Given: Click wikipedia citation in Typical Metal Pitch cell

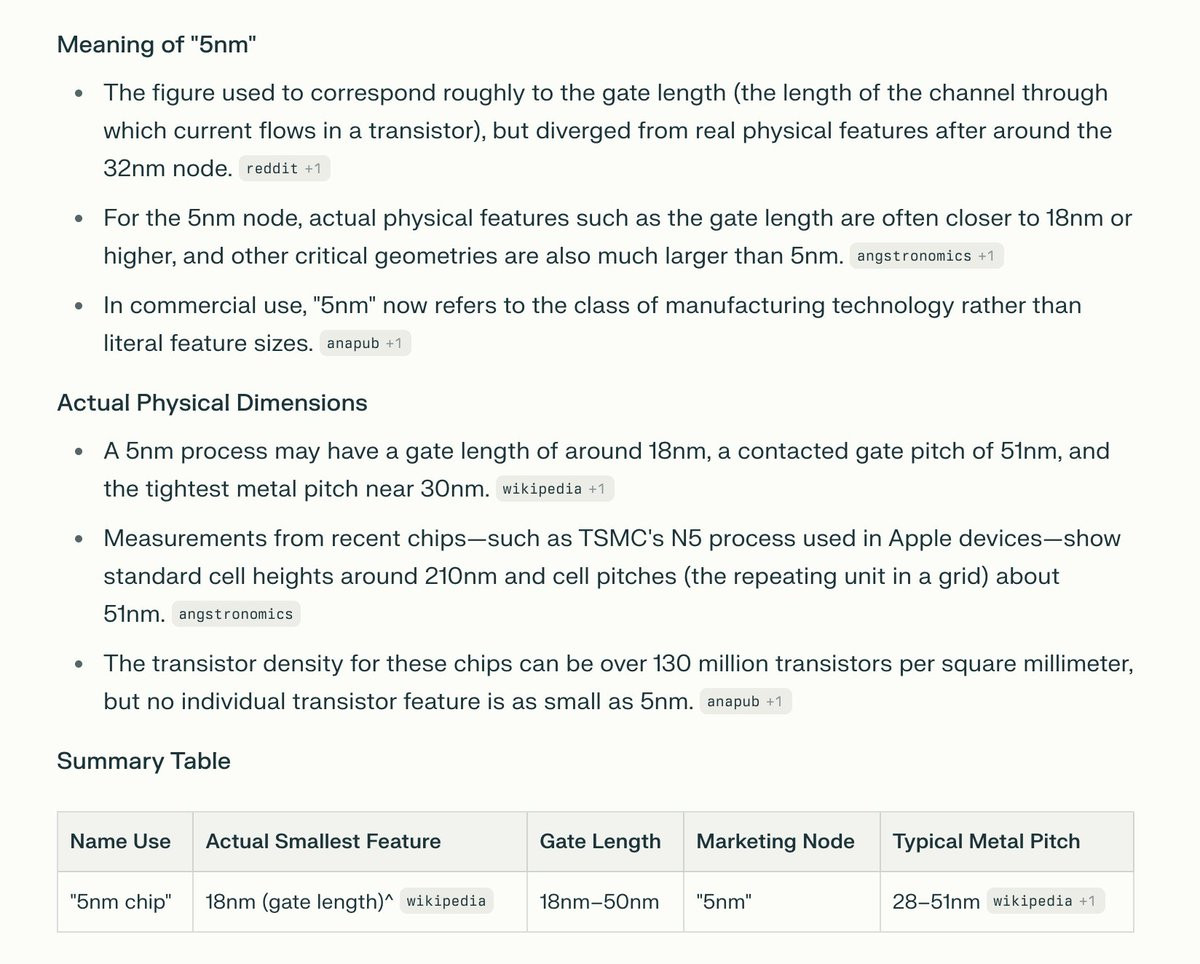Looking at the screenshot, I should tap(1045, 901).
